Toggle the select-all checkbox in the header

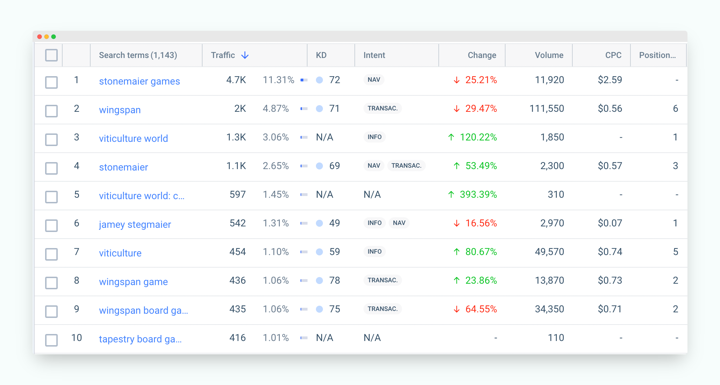pyautogui.click(x=51, y=55)
